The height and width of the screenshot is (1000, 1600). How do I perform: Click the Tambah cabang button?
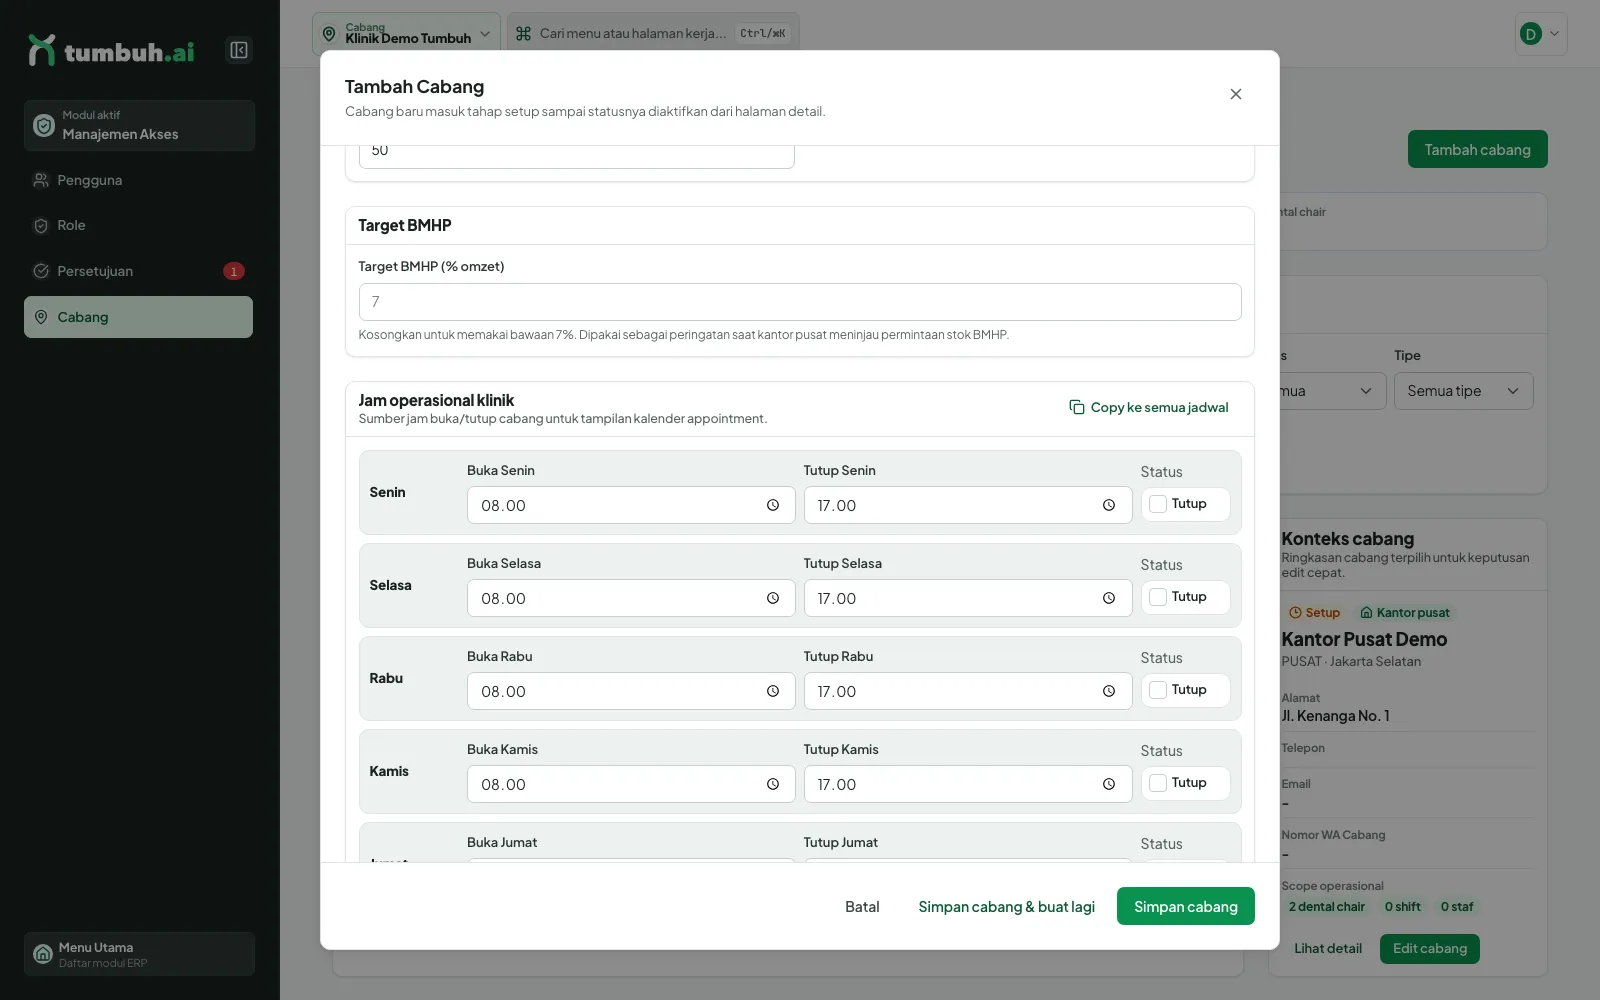click(1477, 149)
